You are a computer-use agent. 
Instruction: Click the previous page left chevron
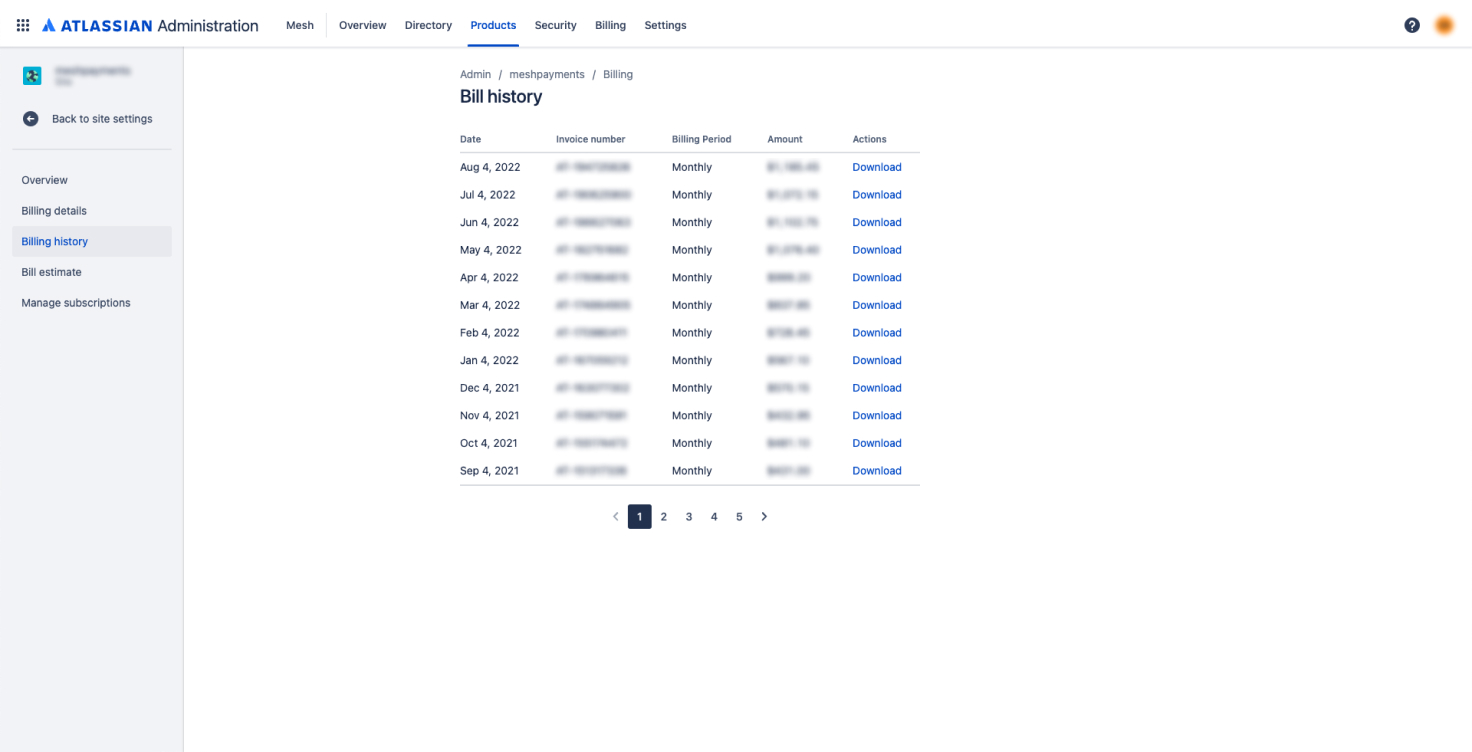(615, 517)
